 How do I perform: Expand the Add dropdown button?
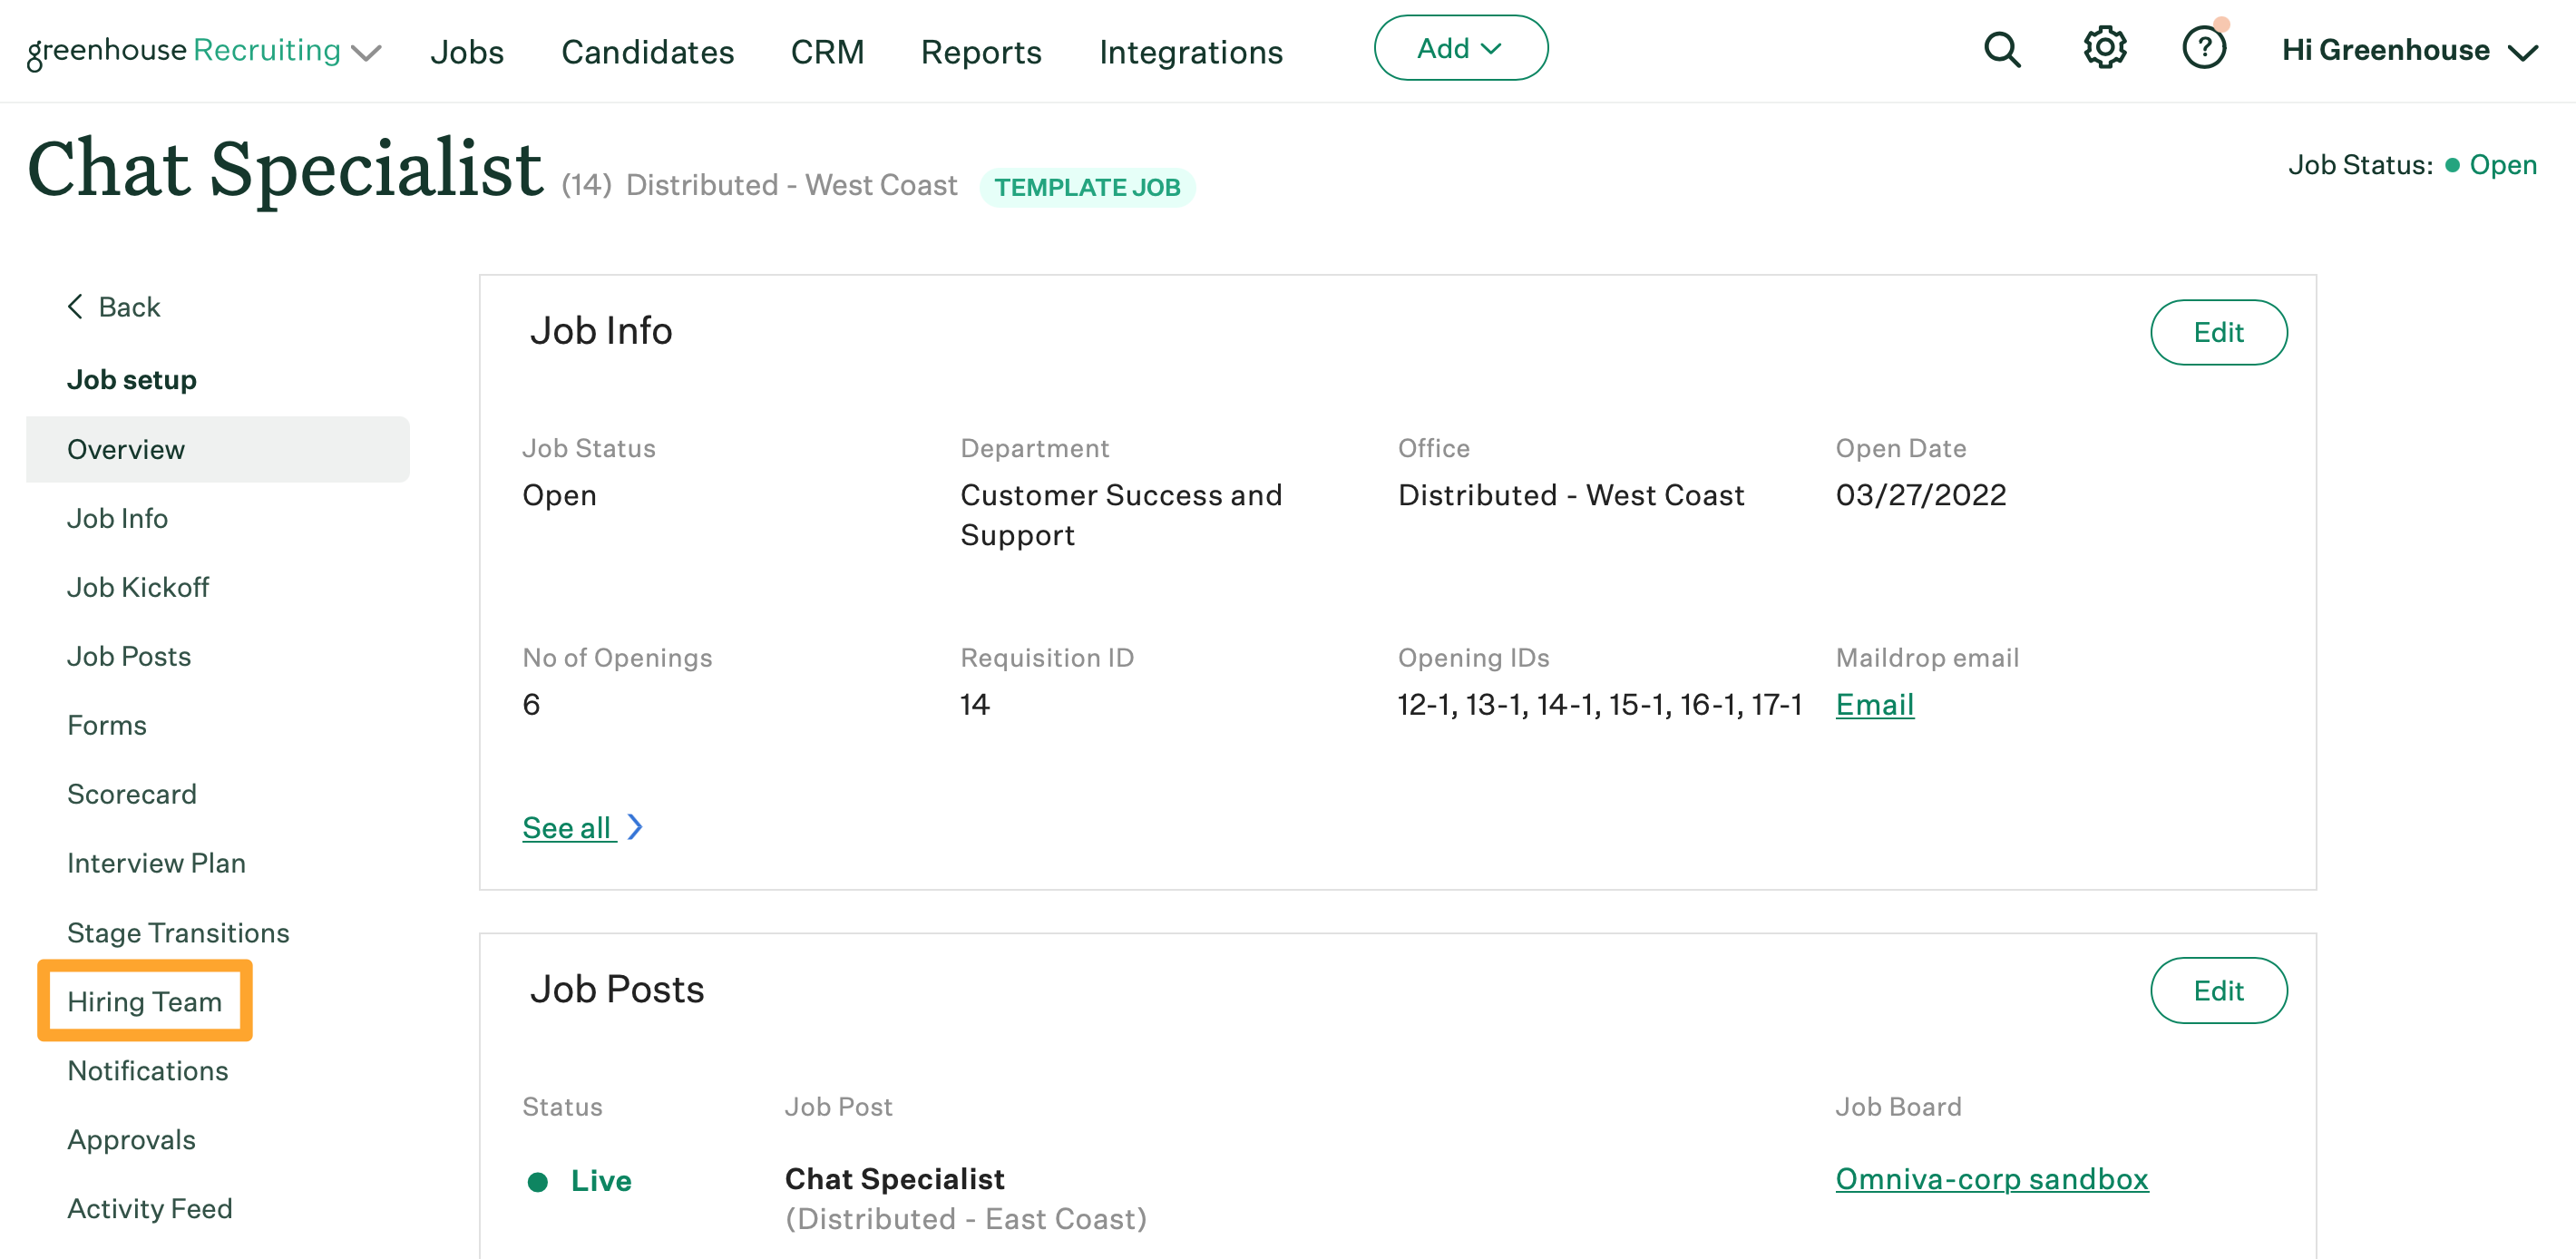click(1460, 48)
